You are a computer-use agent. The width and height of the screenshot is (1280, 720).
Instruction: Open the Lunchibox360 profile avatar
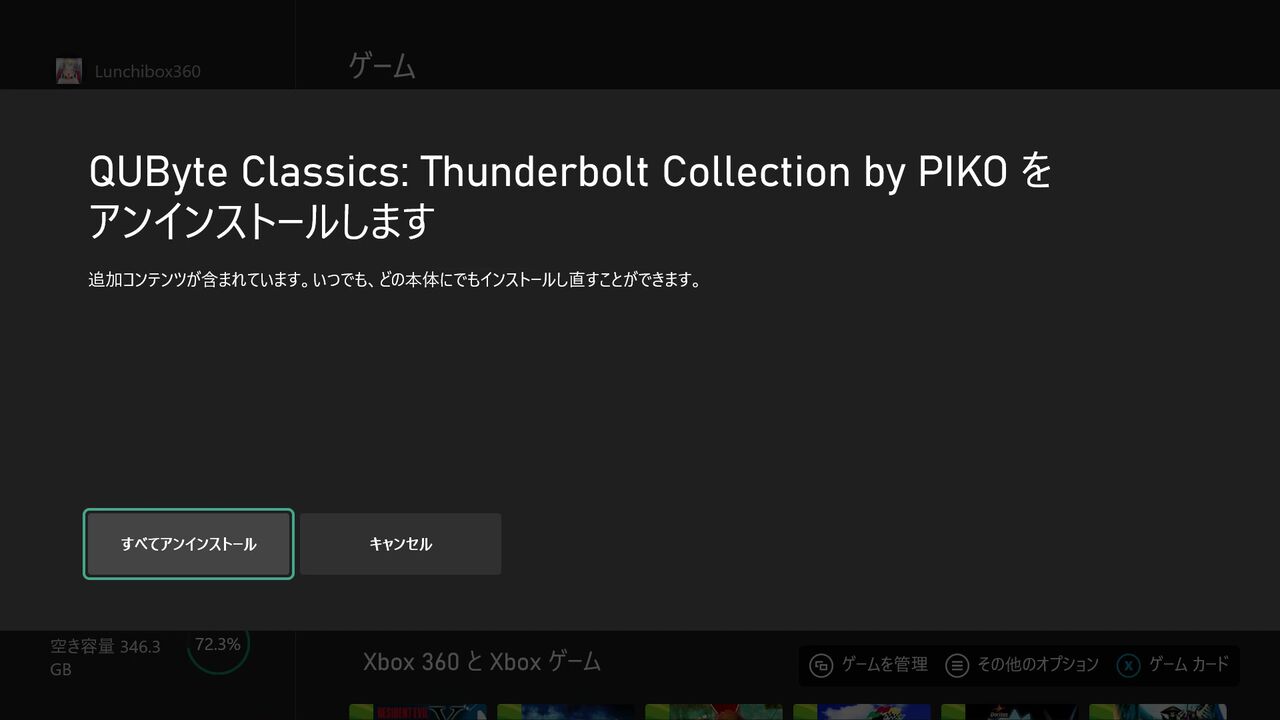[69, 71]
